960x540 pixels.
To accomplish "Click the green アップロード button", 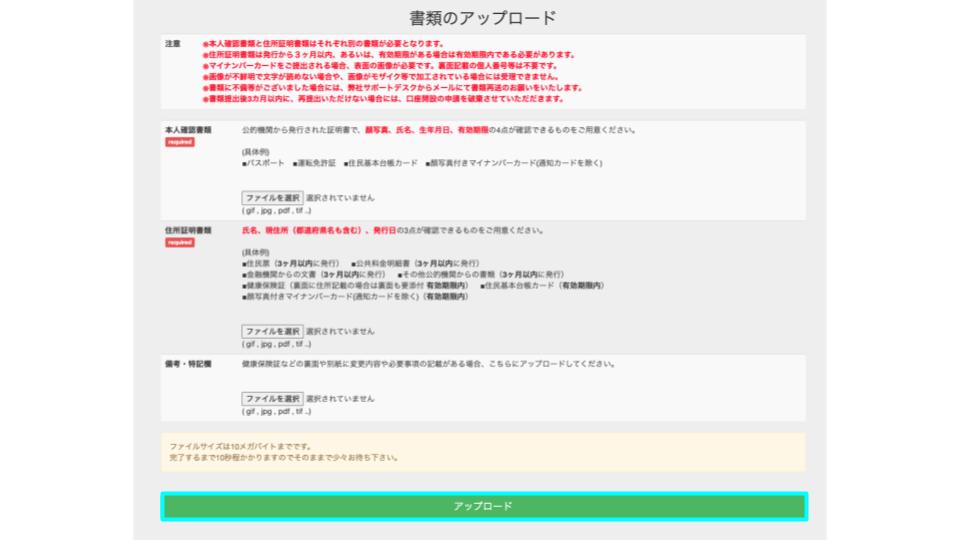I will pyautogui.click(x=483, y=506).
